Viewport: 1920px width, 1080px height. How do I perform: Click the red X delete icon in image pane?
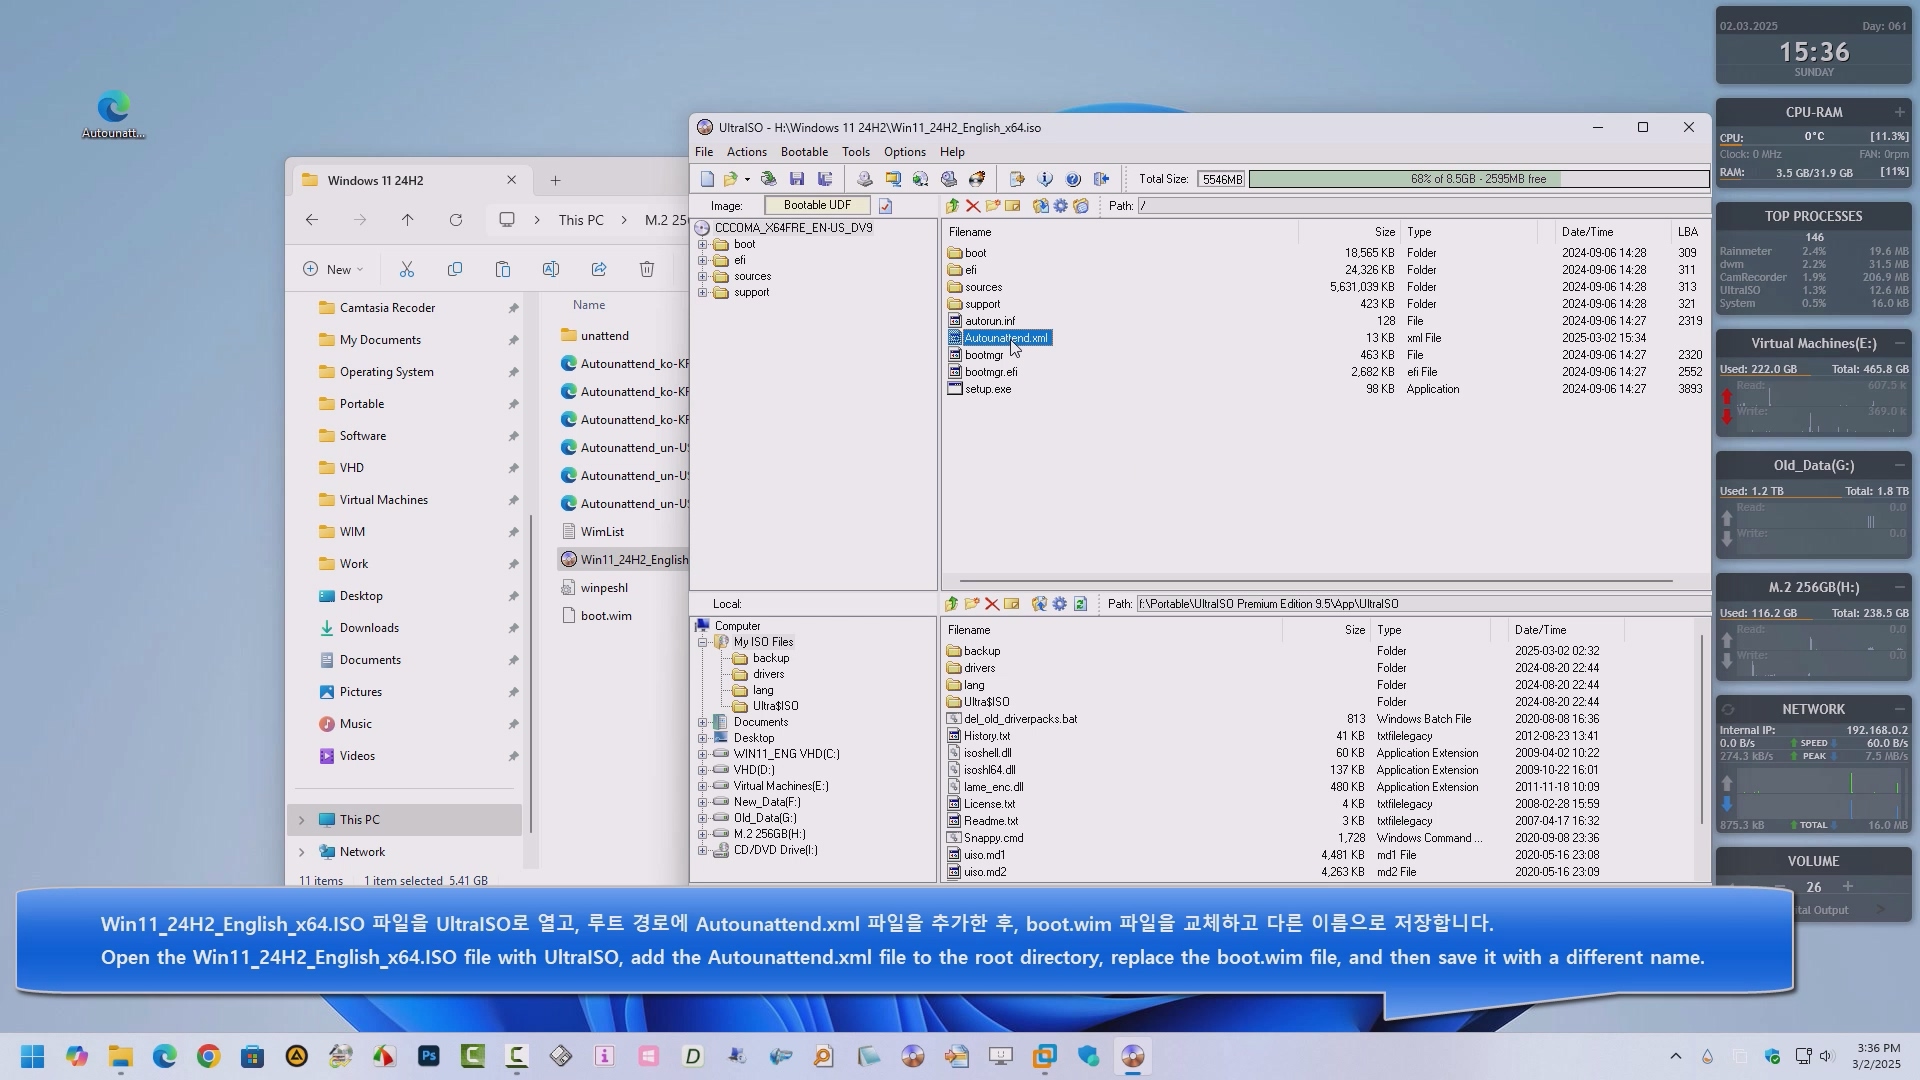coord(972,206)
